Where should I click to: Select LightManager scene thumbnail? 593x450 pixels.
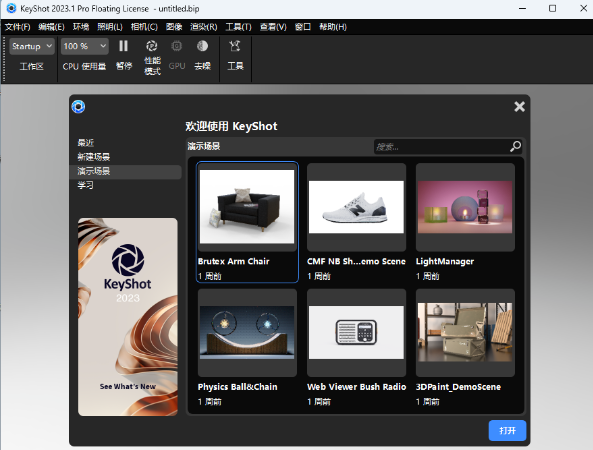coord(465,207)
